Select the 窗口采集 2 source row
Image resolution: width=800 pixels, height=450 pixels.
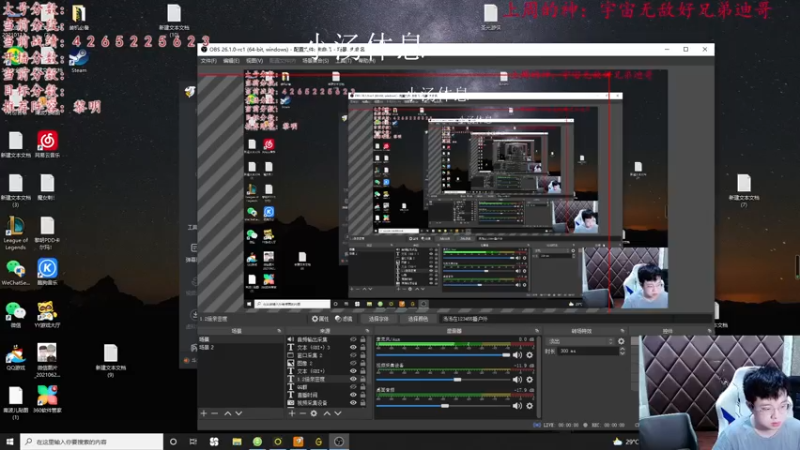click(x=327, y=355)
